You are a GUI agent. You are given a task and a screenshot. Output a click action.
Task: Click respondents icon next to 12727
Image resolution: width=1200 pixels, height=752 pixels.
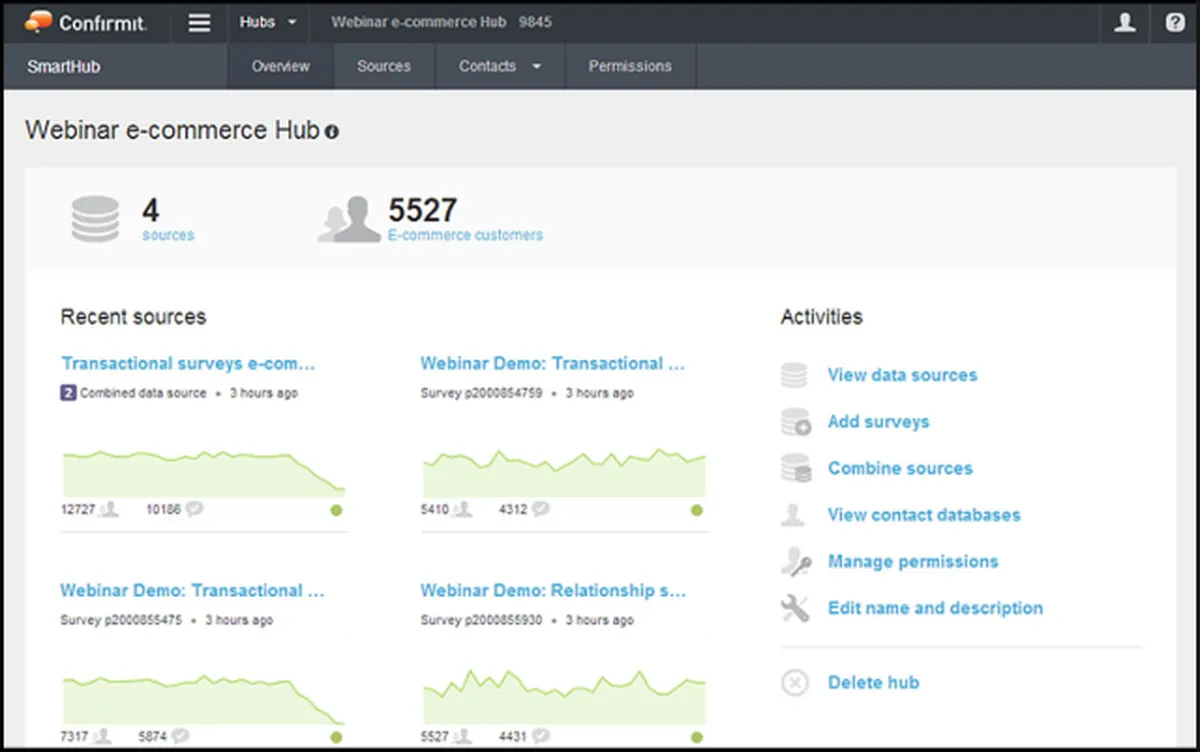click(109, 509)
